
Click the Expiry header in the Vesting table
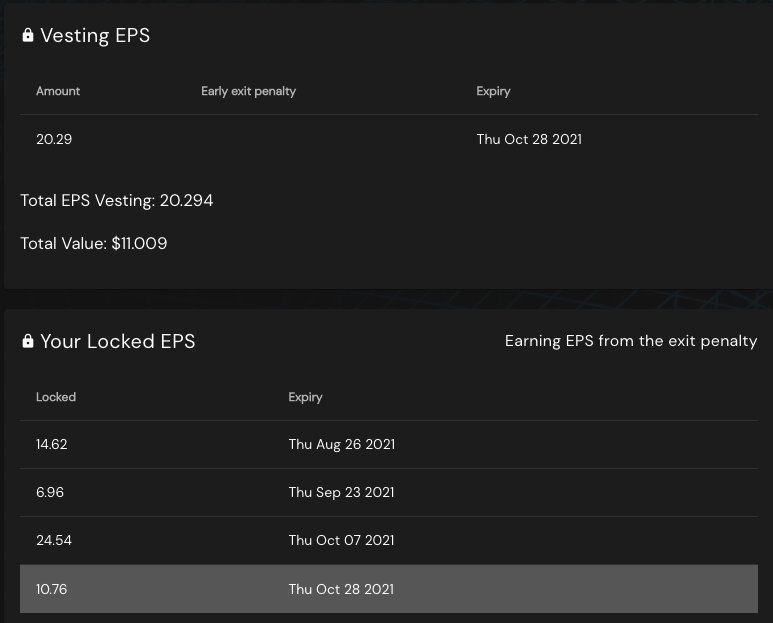493,91
